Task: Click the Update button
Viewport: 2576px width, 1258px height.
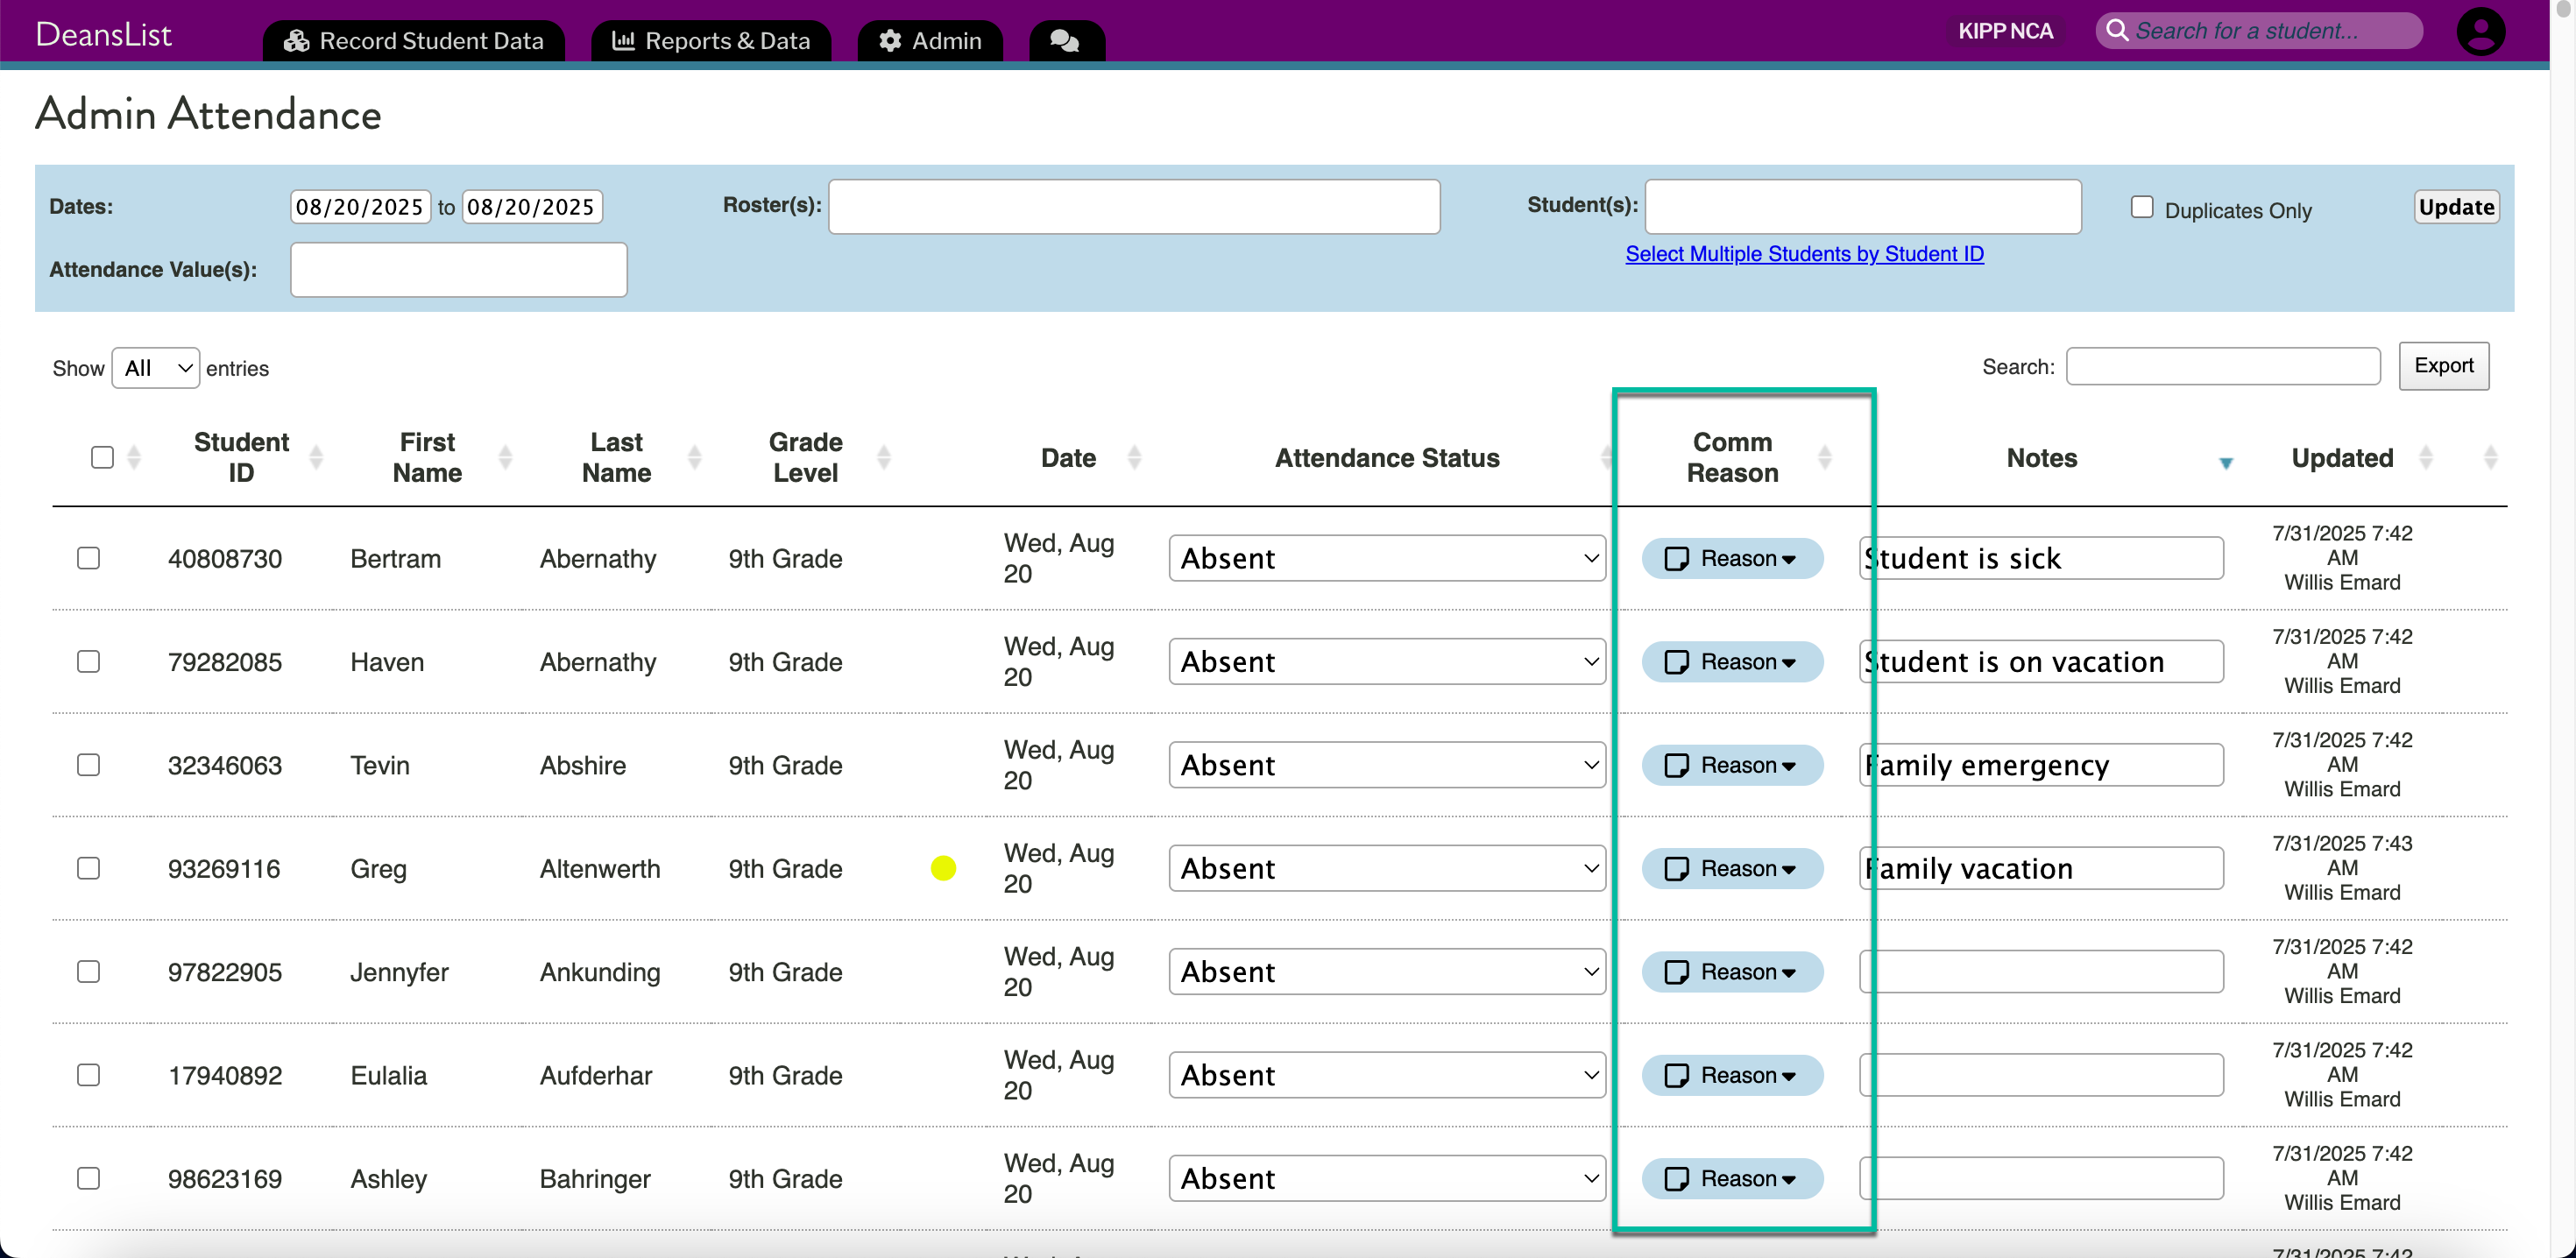Action: [x=2456, y=207]
